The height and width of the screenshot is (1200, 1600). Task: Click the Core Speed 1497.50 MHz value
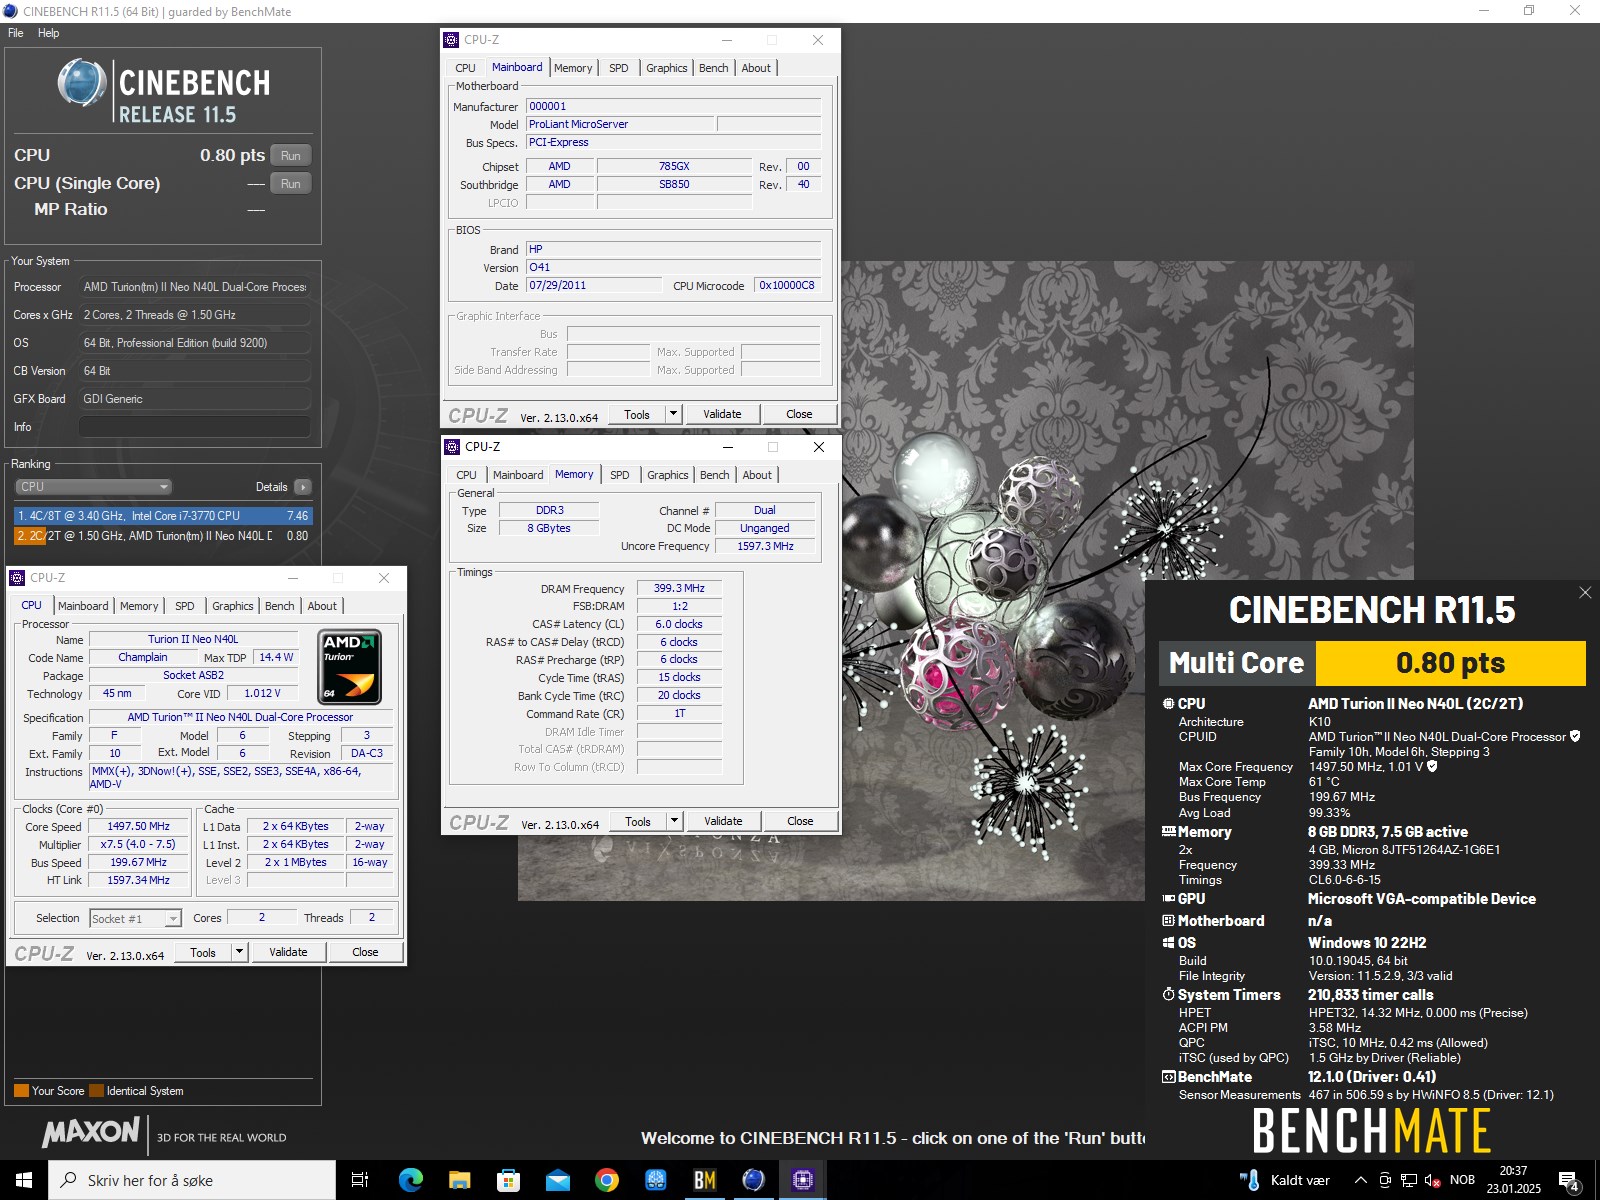tap(139, 826)
